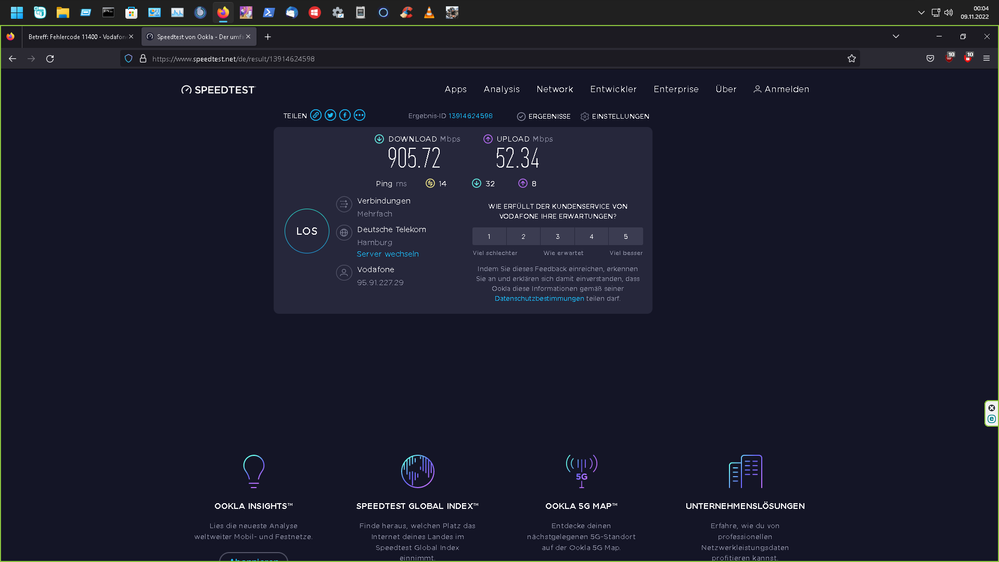
Task: Reload the current page
Action: (50, 59)
